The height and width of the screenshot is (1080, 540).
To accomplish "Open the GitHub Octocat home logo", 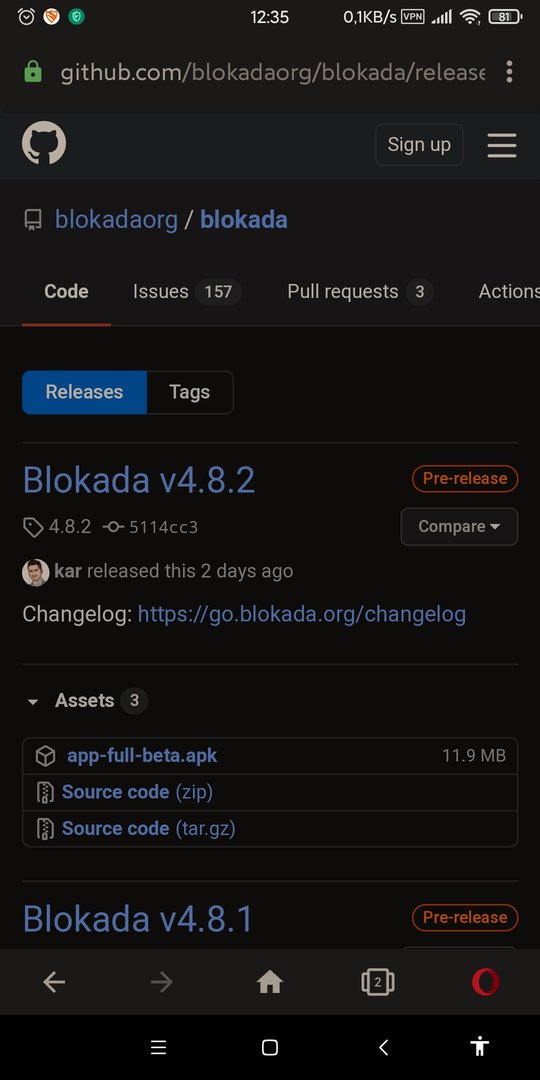I will (x=43, y=143).
